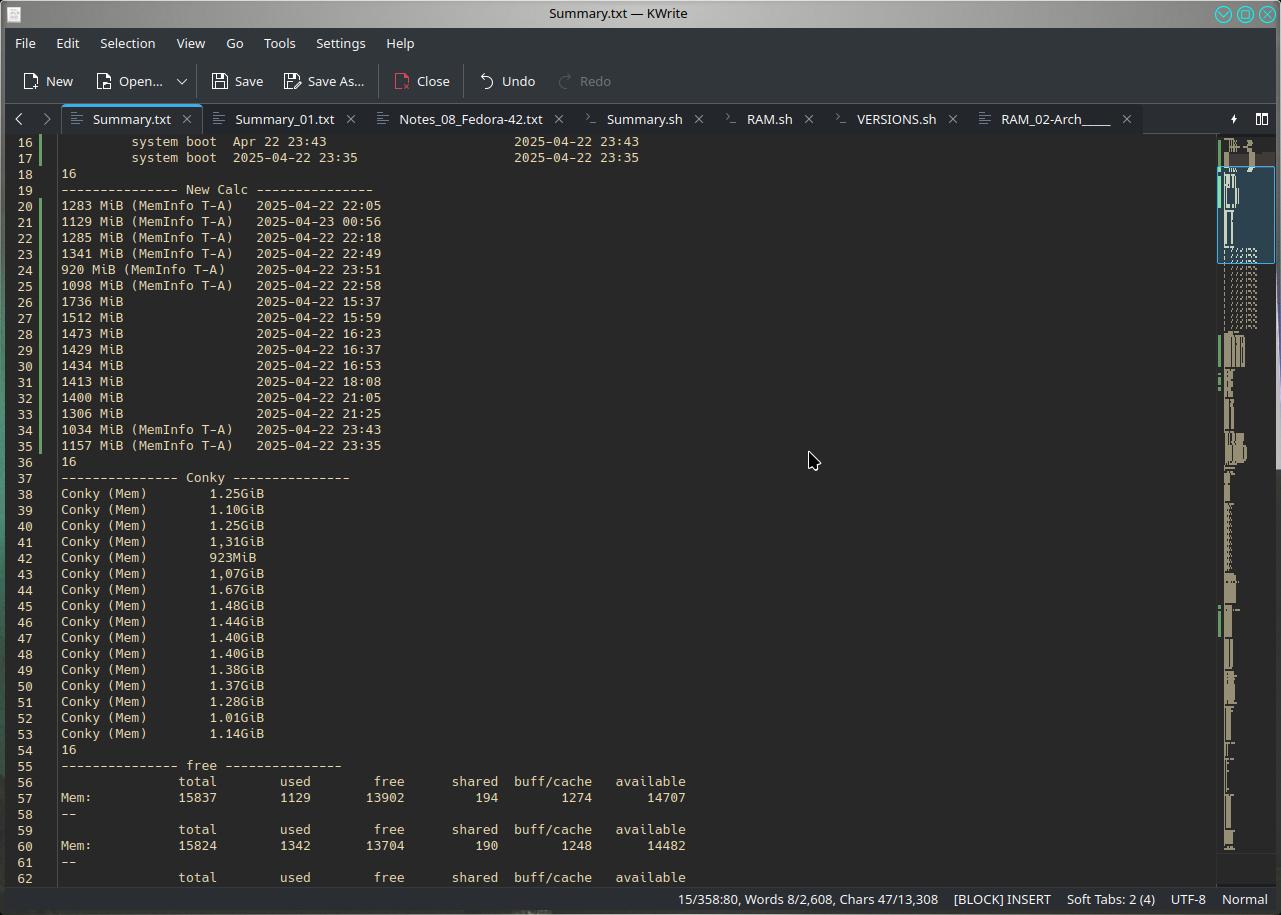The image size is (1281, 915).
Task: Toggle the [BLOCK] INSERT mode indicator
Action: point(1002,899)
